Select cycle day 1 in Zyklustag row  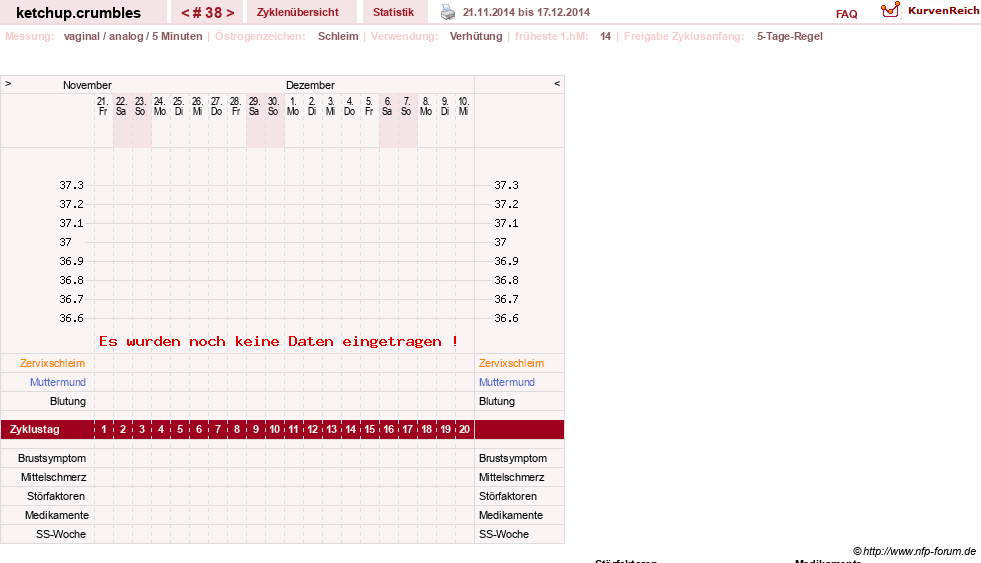coord(104,429)
